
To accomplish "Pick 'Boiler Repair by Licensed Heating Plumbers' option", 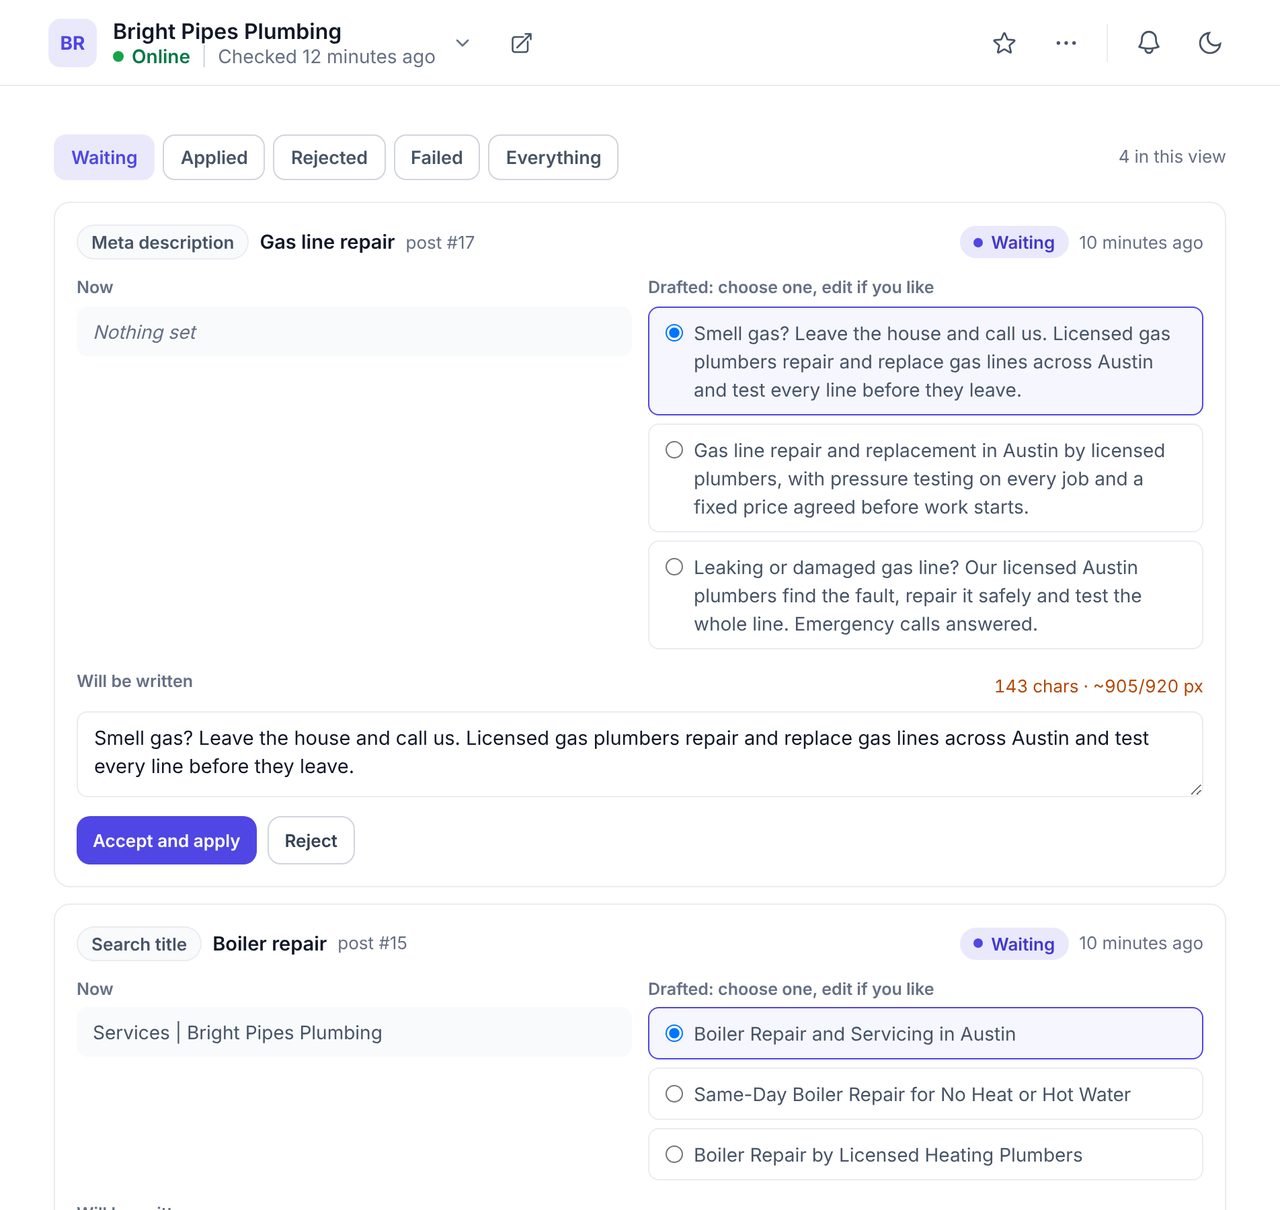I will click(x=925, y=1154).
